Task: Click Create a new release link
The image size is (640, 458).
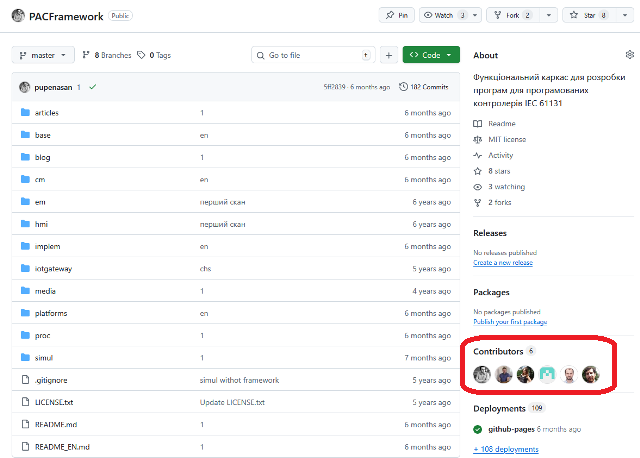Action: click(502, 262)
